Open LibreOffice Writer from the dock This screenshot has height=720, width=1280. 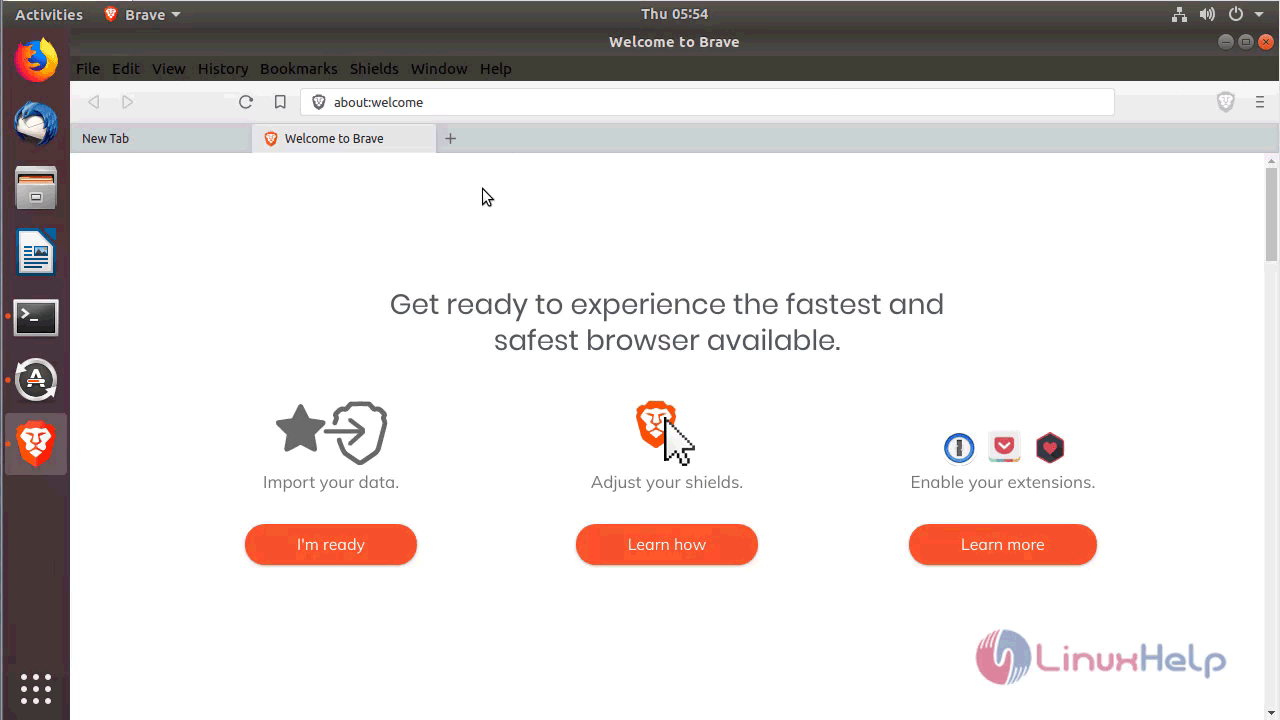(x=36, y=252)
